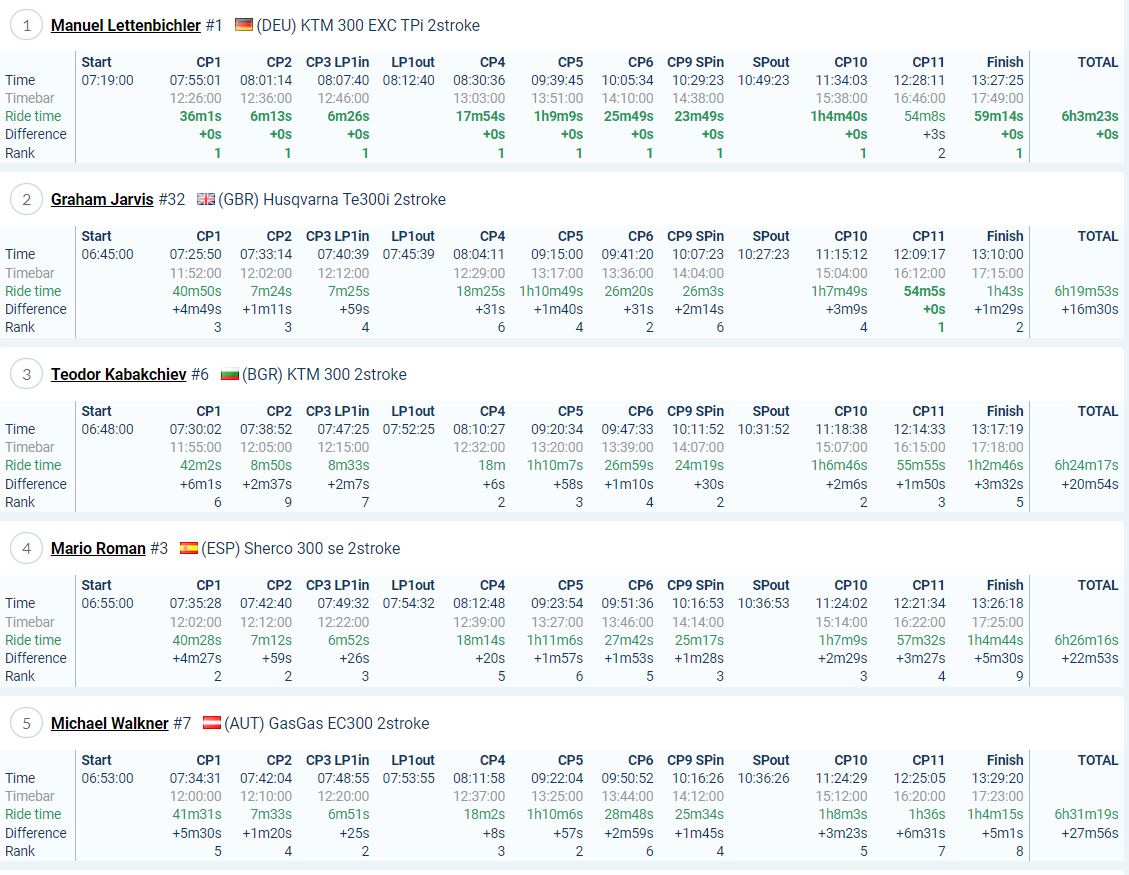
Task: Open Michael Walkner rider profile link
Action: click(109, 724)
